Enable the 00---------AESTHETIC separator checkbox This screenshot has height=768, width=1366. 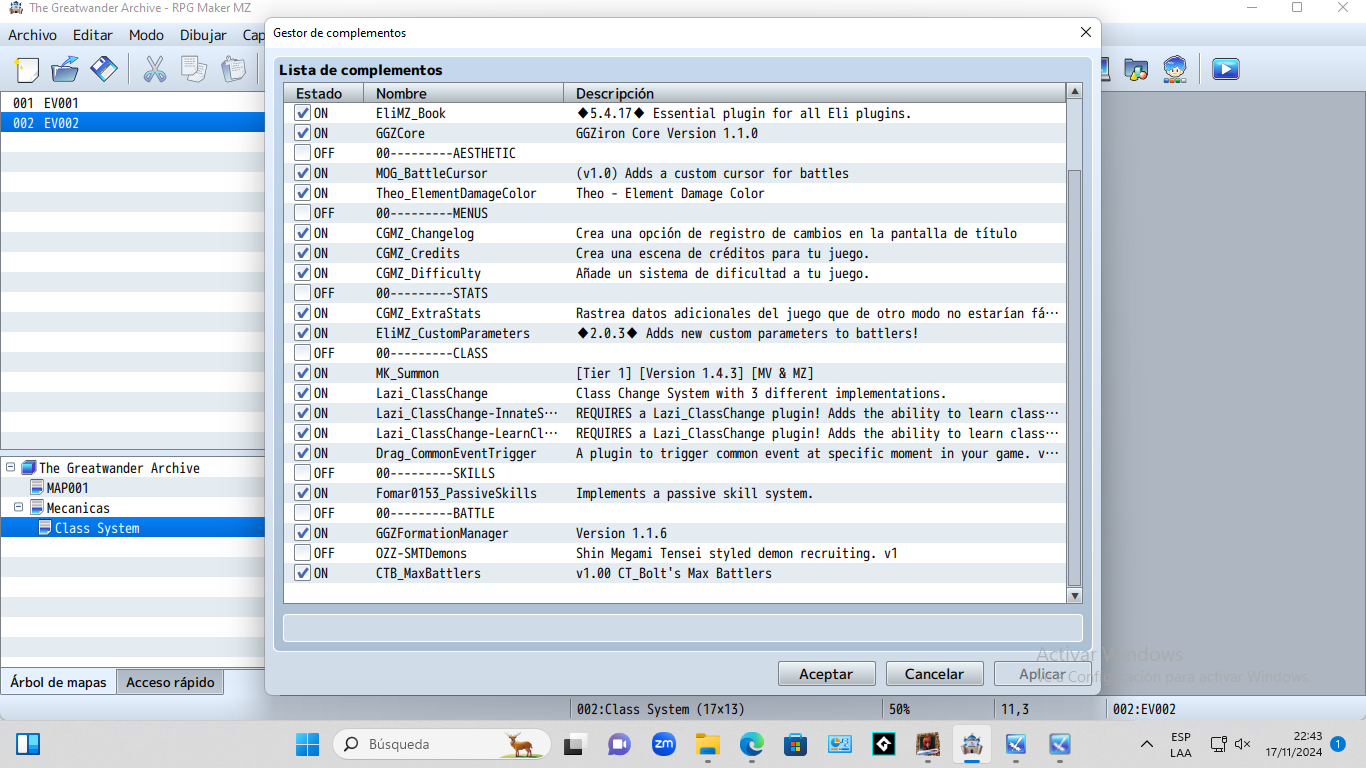(302, 153)
